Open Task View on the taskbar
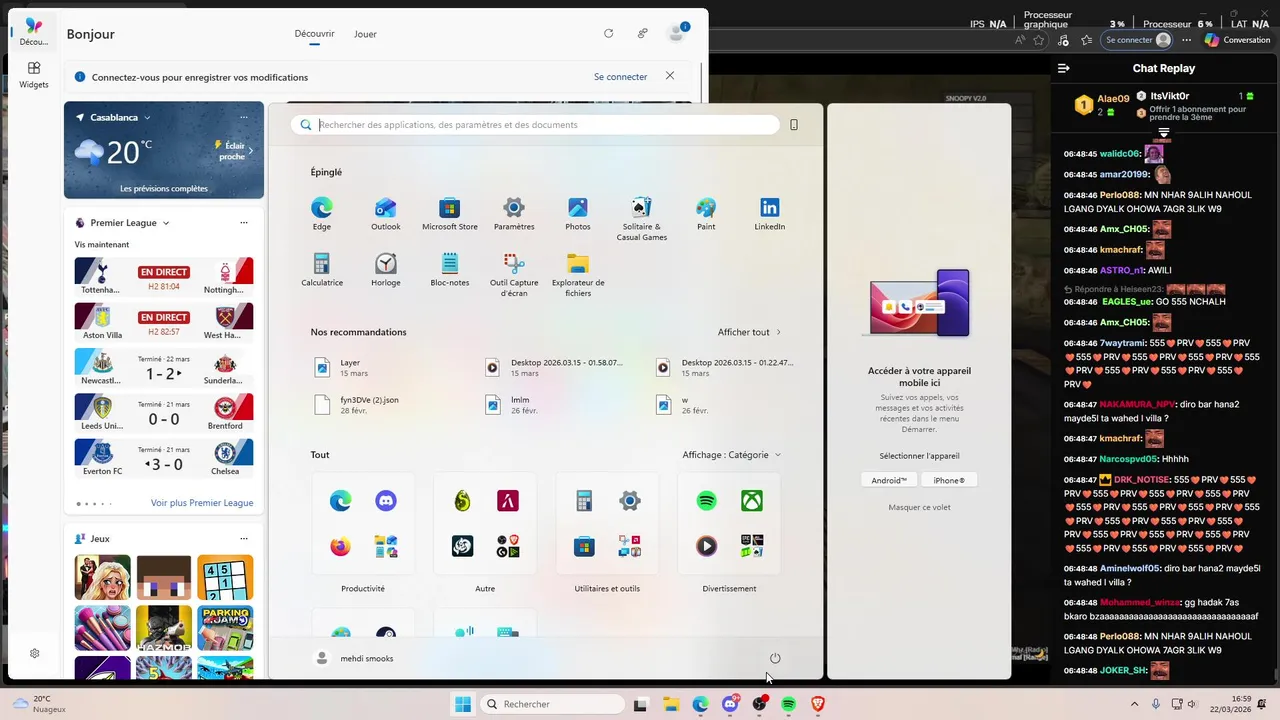Screen dimensions: 1280x720 [x=640, y=704]
